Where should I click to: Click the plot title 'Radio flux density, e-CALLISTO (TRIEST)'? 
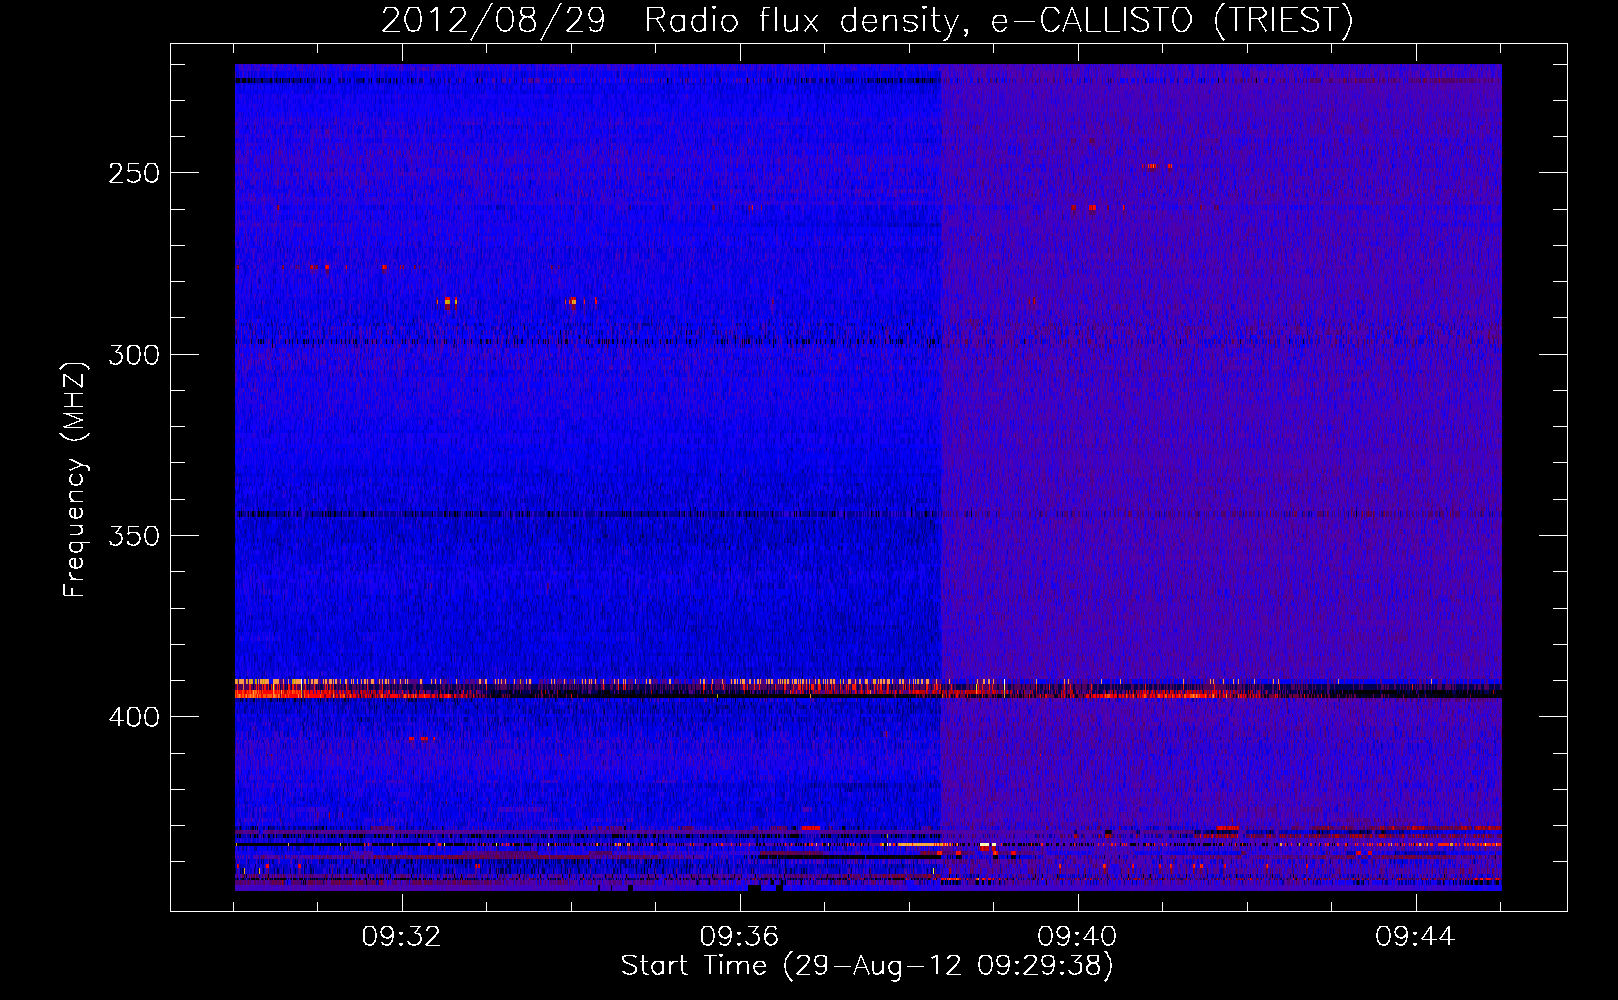click(998, 20)
